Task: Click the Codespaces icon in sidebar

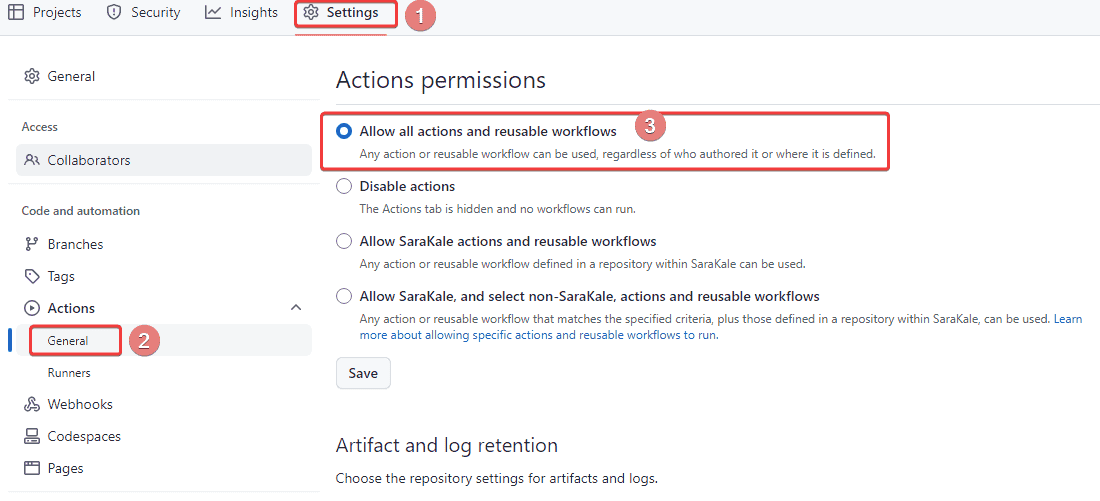Action: (32, 436)
